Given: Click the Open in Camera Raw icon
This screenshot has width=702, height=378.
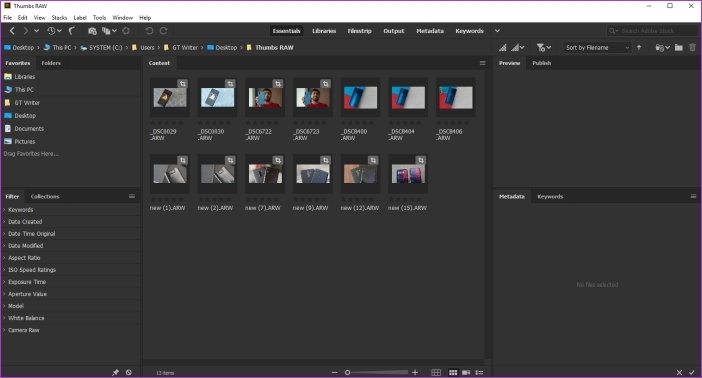Looking at the screenshot, I should point(126,31).
